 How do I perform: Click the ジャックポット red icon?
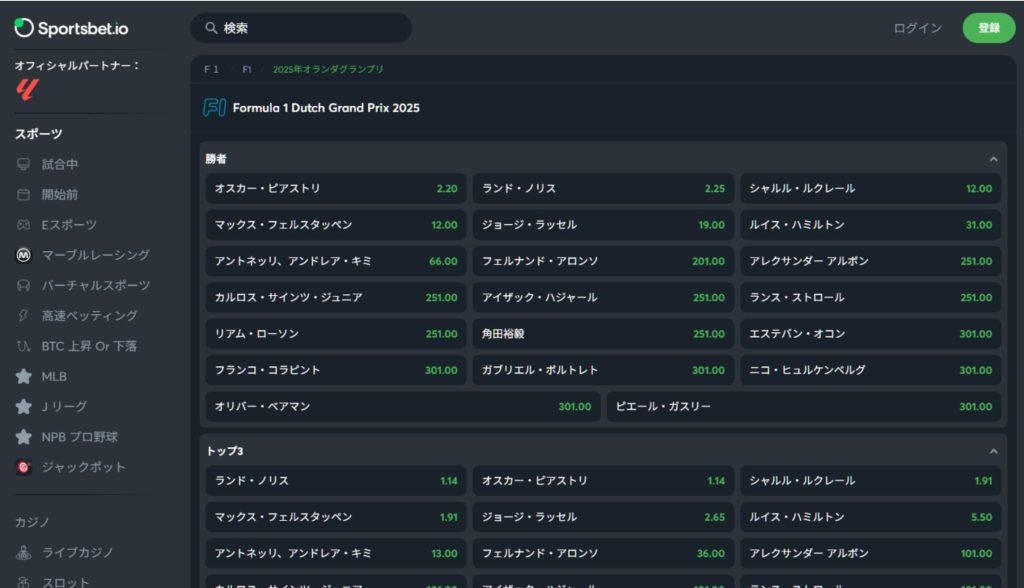pyautogui.click(x=24, y=467)
